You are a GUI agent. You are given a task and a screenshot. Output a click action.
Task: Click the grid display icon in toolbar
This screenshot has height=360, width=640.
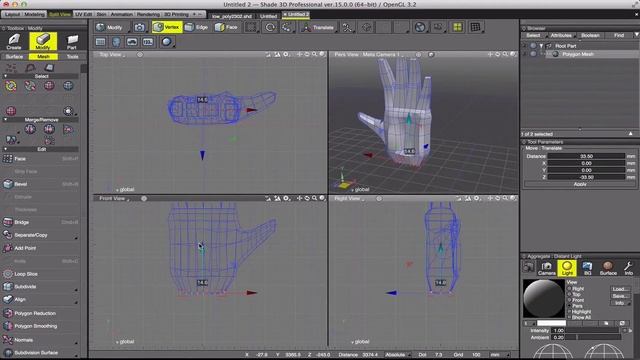(x=475, y=27)
